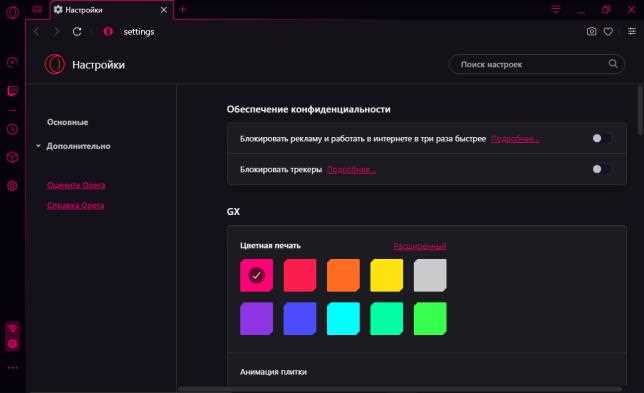Go forward to the next page
644x393 pixels.
pyautogui.click(x=56, y=32)
